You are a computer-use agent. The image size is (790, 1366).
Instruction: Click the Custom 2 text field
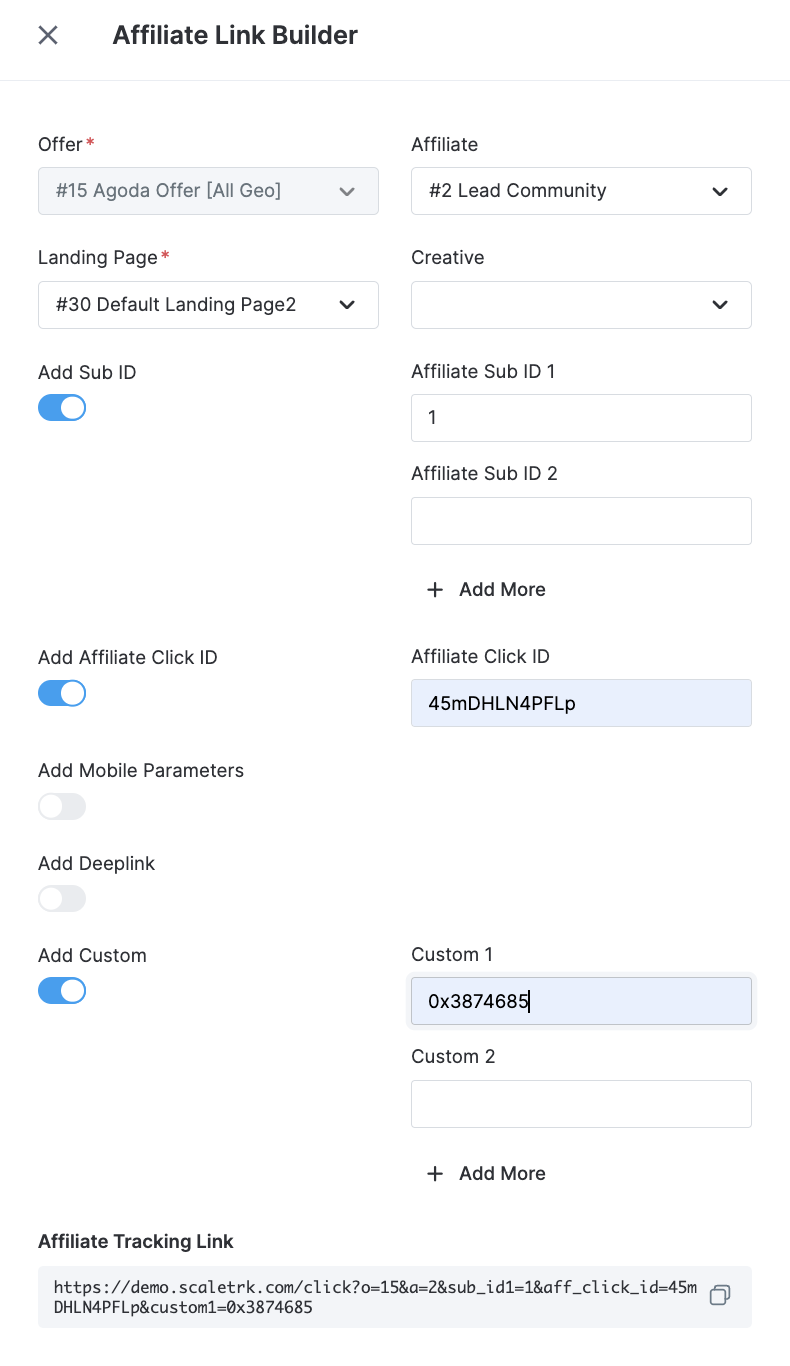pyautogui.click(x=581, y=1104)
